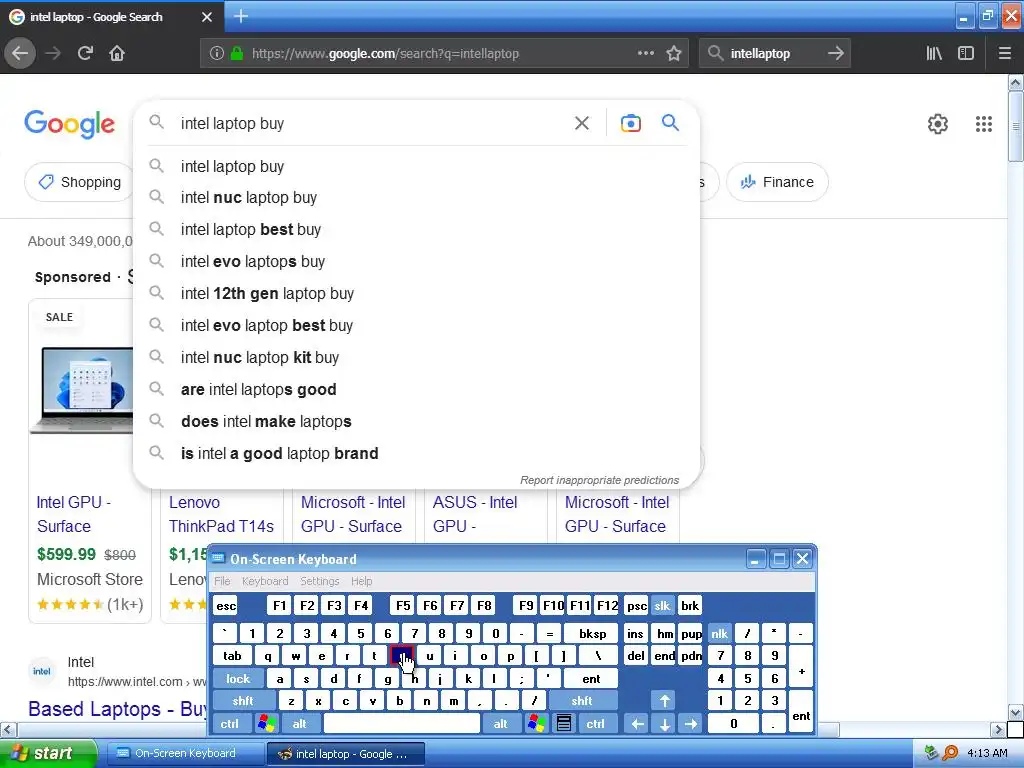This screenshot has height=768, width=1024.
Task: Click the Surface laptop product thumbnail
Action: (82, 391)
